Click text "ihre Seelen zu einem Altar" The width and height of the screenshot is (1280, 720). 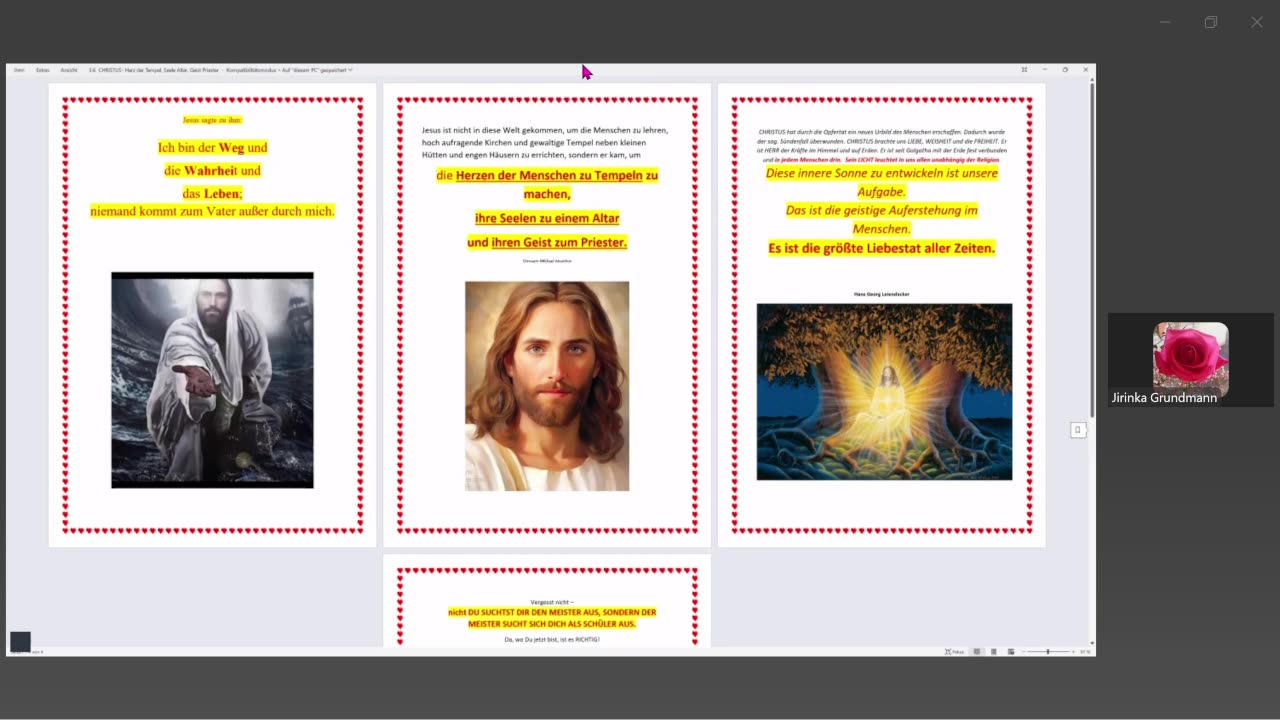pyautogui.click(x=547, y=218)
